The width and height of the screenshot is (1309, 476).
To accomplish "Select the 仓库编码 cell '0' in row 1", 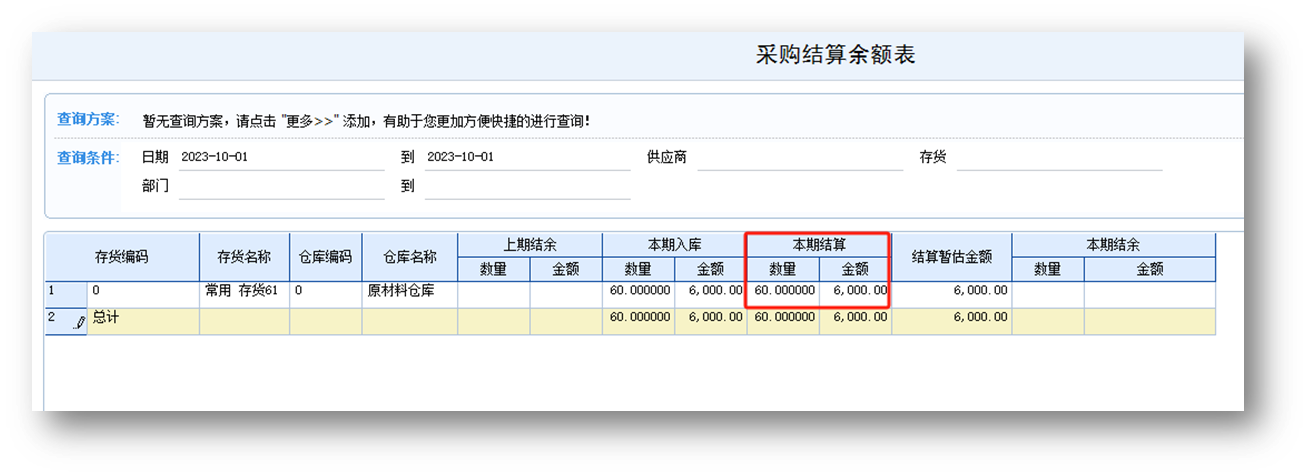I will [x=326, y=294].
